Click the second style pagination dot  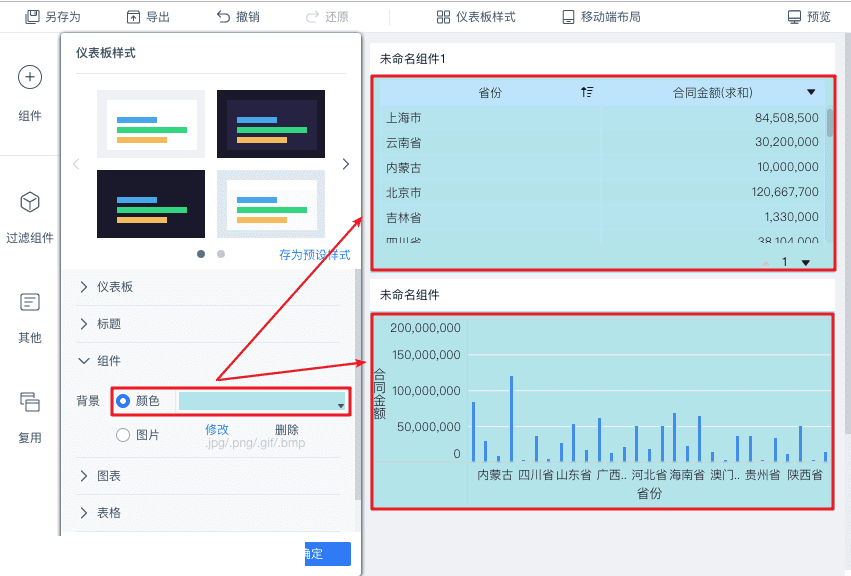(x=221, y=254)
